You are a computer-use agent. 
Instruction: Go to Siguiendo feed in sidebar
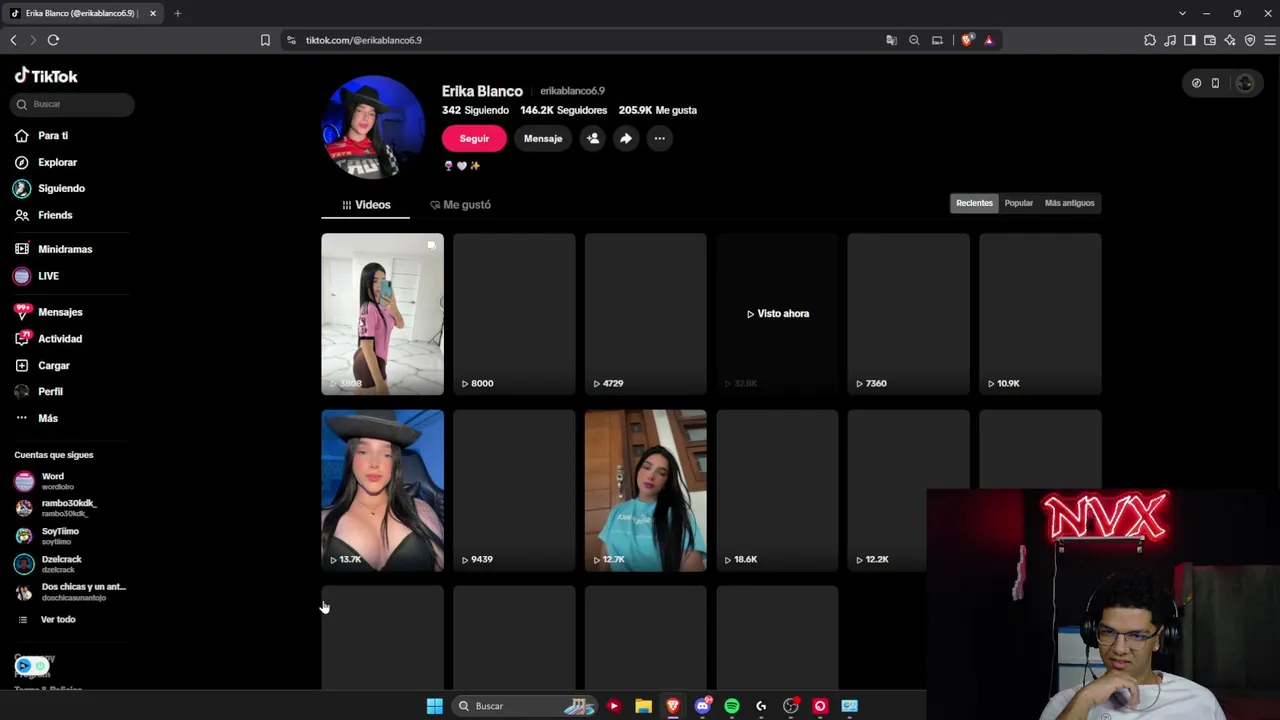point(61,188)
